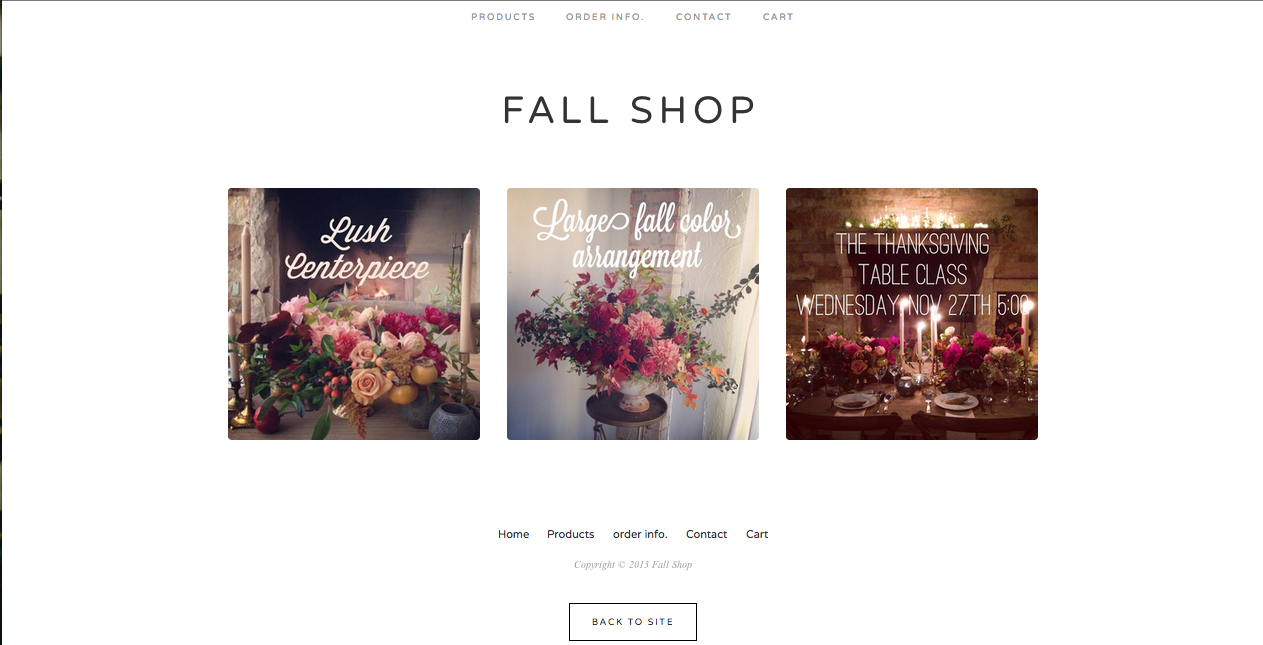Open Order Info. in the top navigation
Image resolution: width=1263 pixels, height=645 pixels.
click(x=605, y=17)
